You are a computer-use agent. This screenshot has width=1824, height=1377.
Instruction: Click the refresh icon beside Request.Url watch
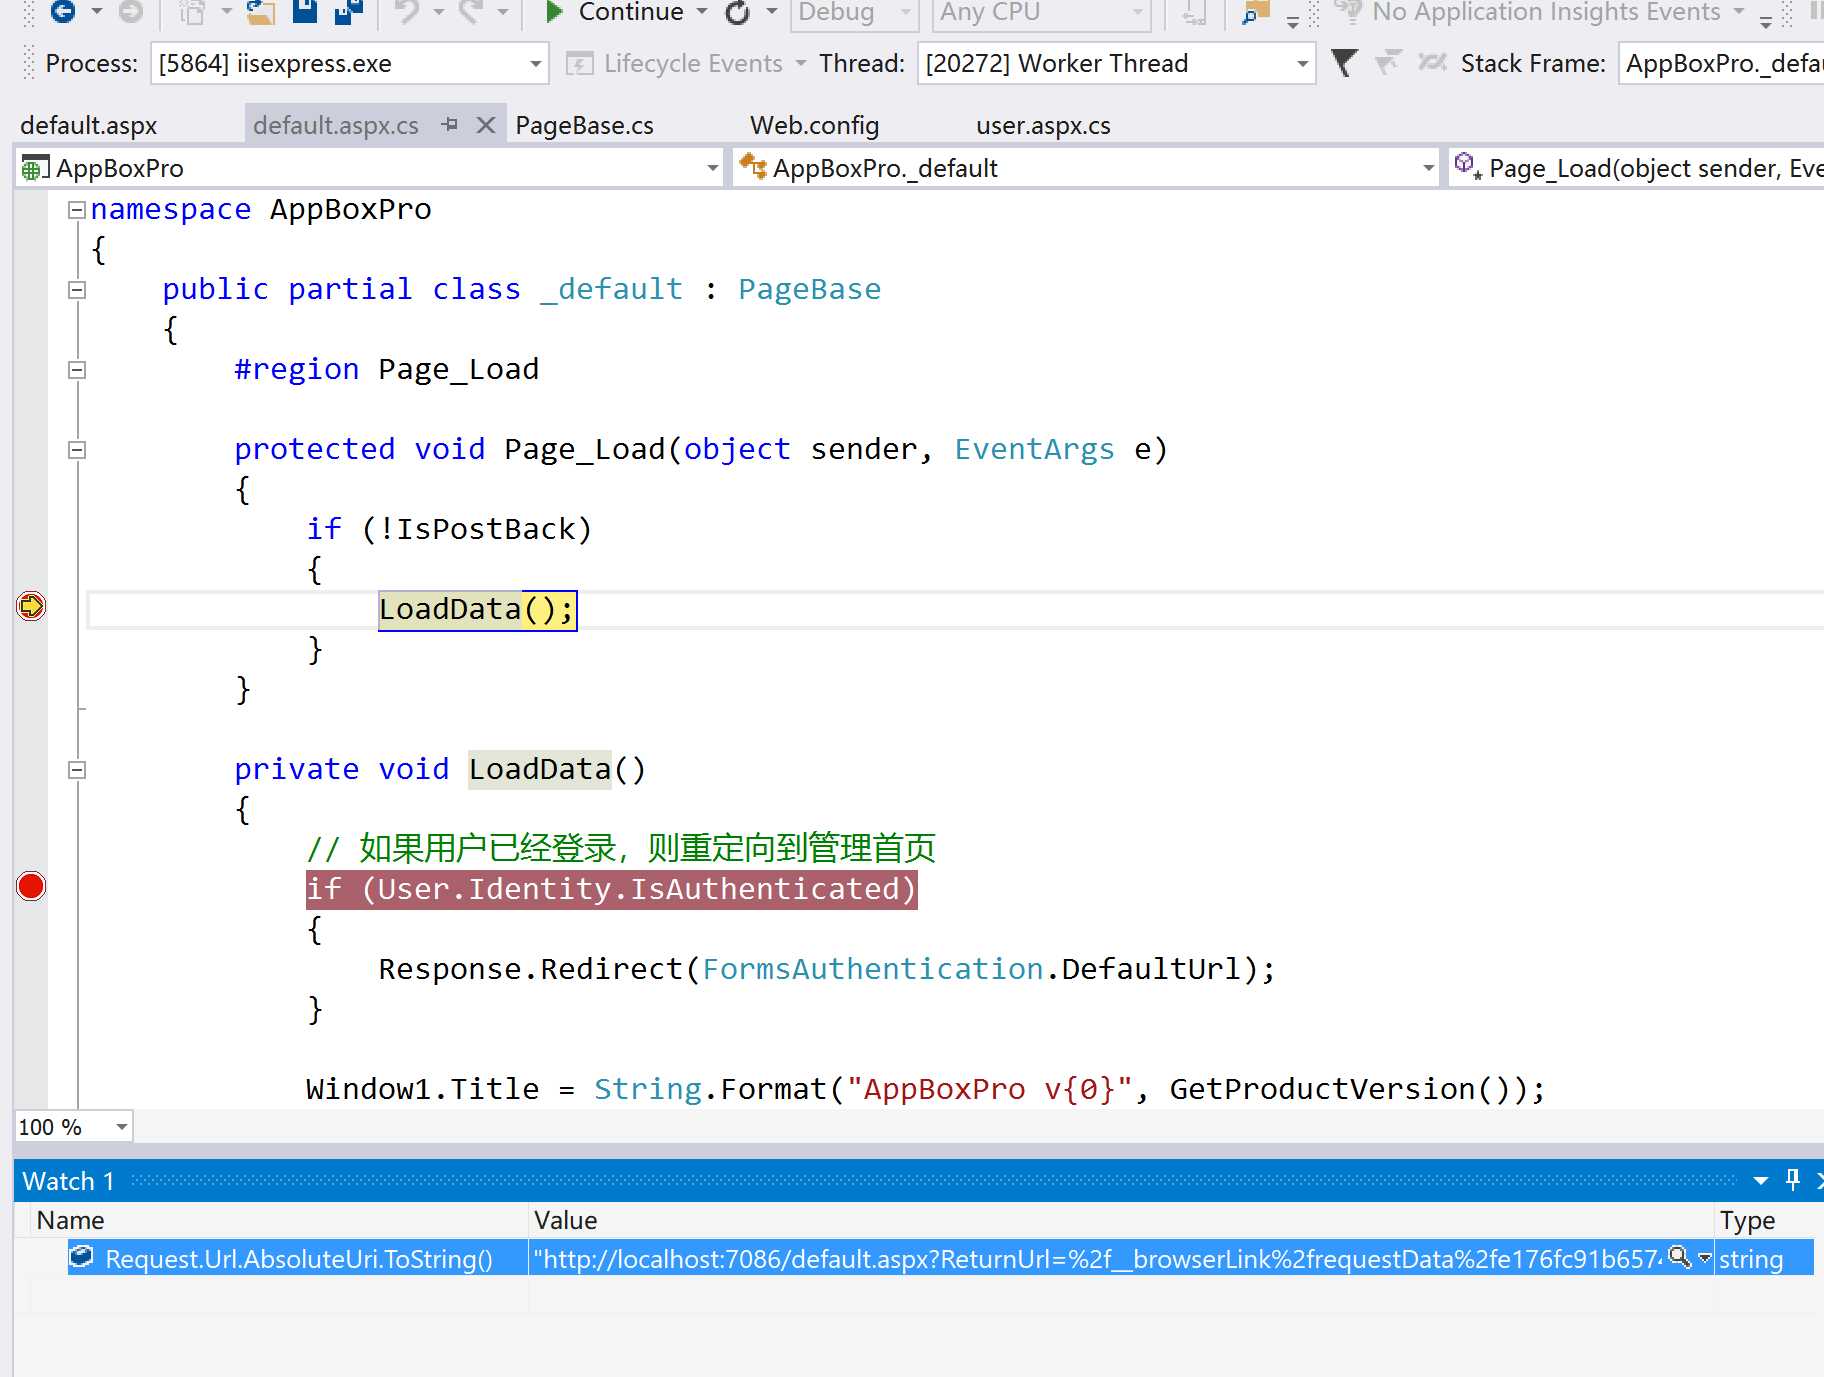tap(81, 1257)
